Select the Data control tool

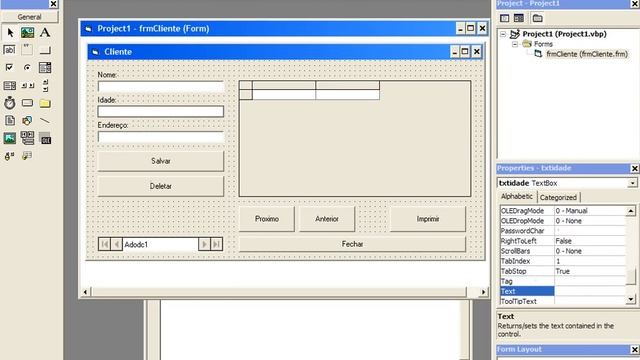click(27, 138)
